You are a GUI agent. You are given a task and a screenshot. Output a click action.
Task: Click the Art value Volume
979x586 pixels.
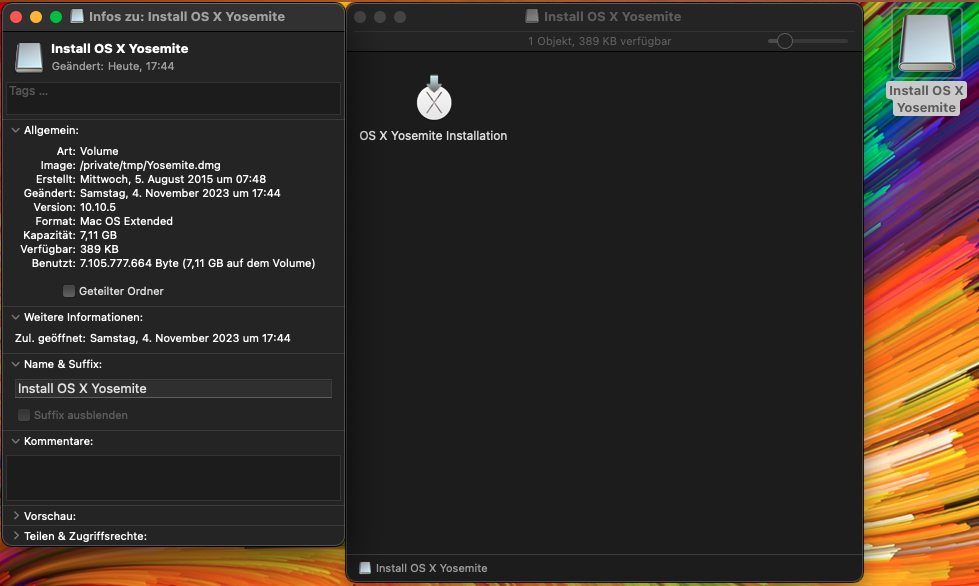(99, 151)
